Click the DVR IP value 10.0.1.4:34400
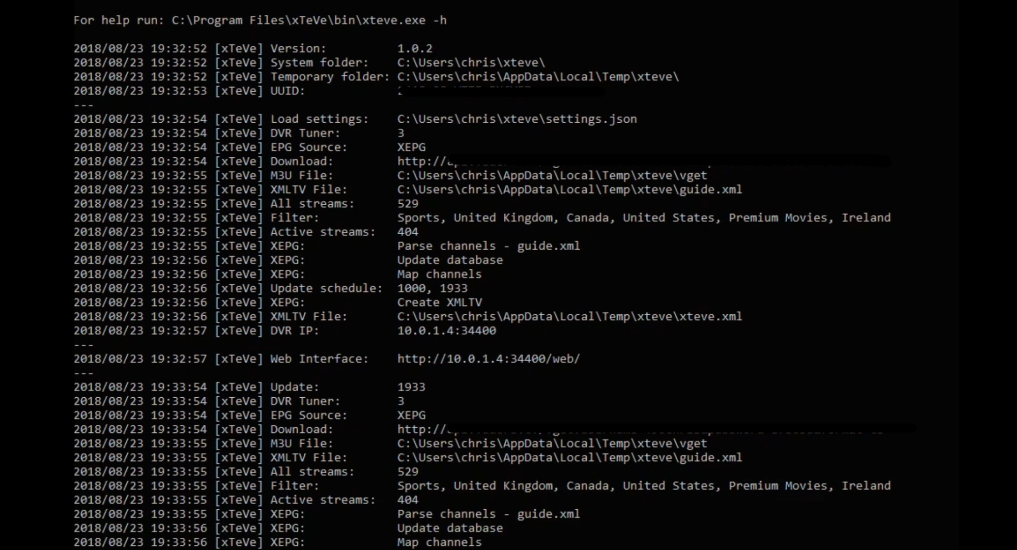 [446, 331]
